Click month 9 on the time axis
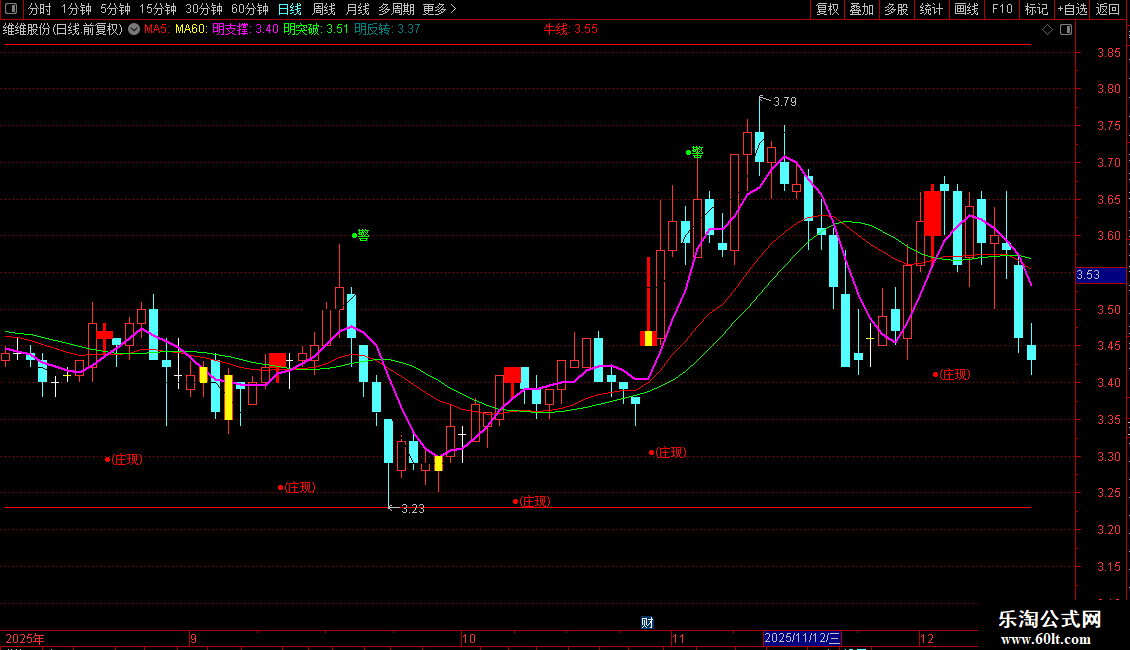Image resolution: width=1130 pixels, height=650 pixels. click(193, 638)
